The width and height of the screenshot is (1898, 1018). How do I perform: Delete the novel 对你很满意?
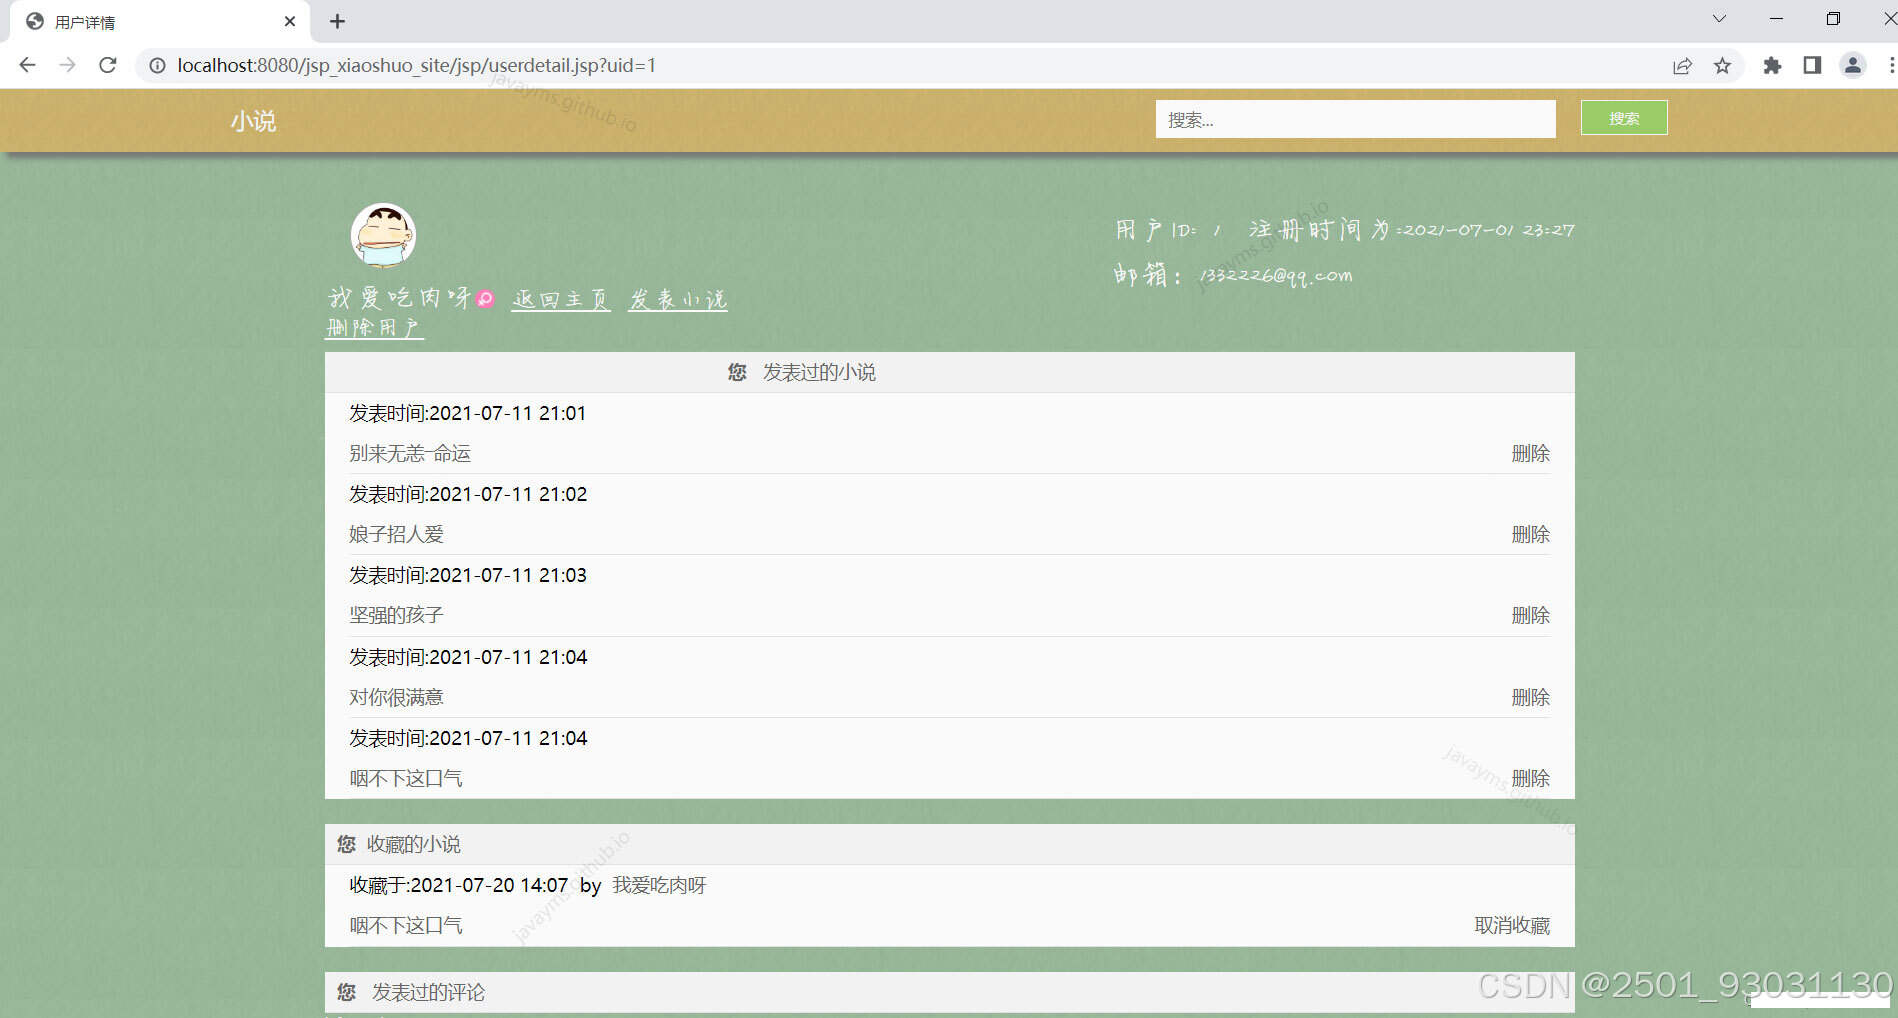[1530, 697]
